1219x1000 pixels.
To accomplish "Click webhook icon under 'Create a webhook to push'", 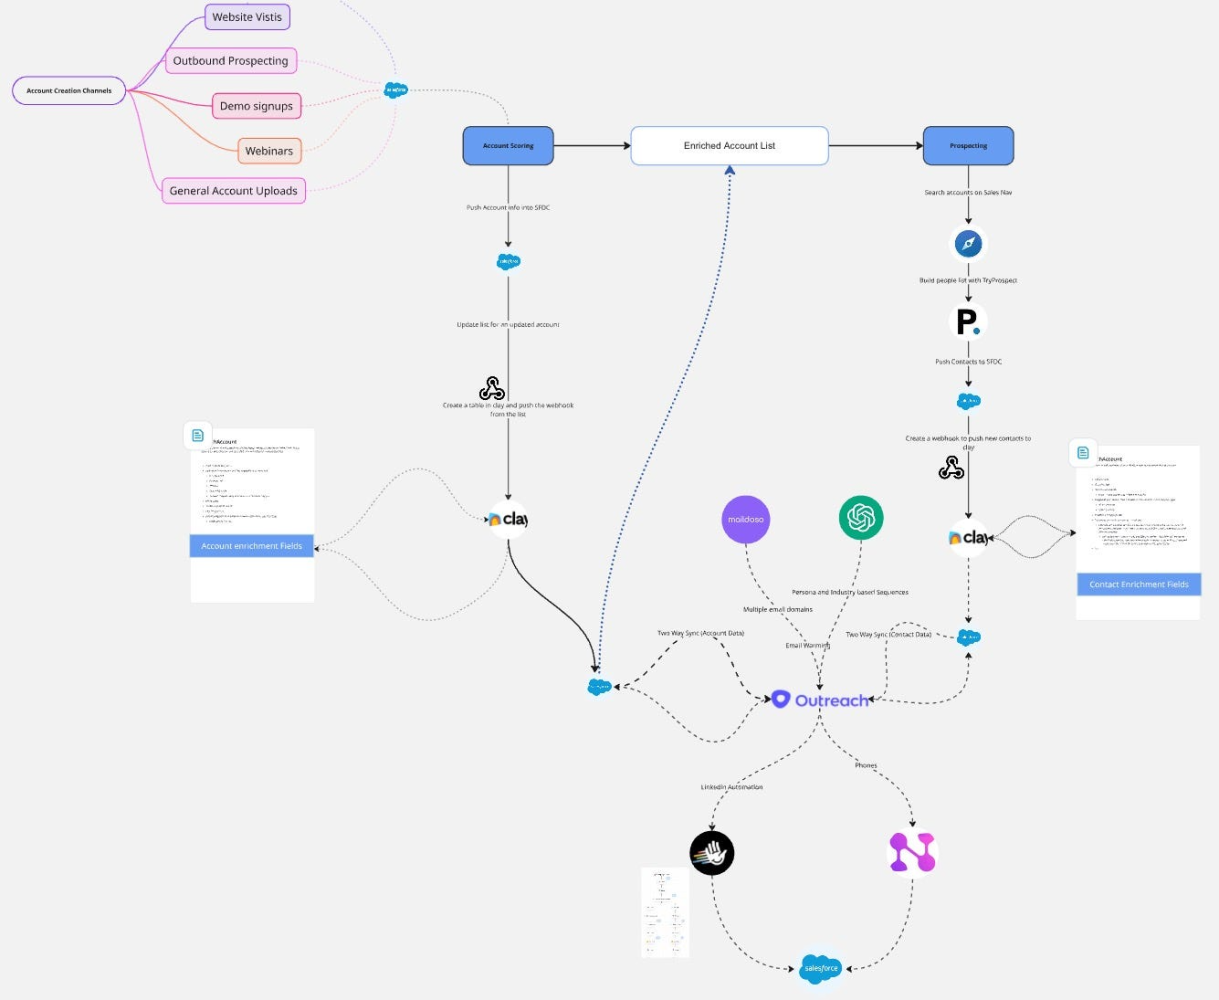I will [x=951, y=467].
